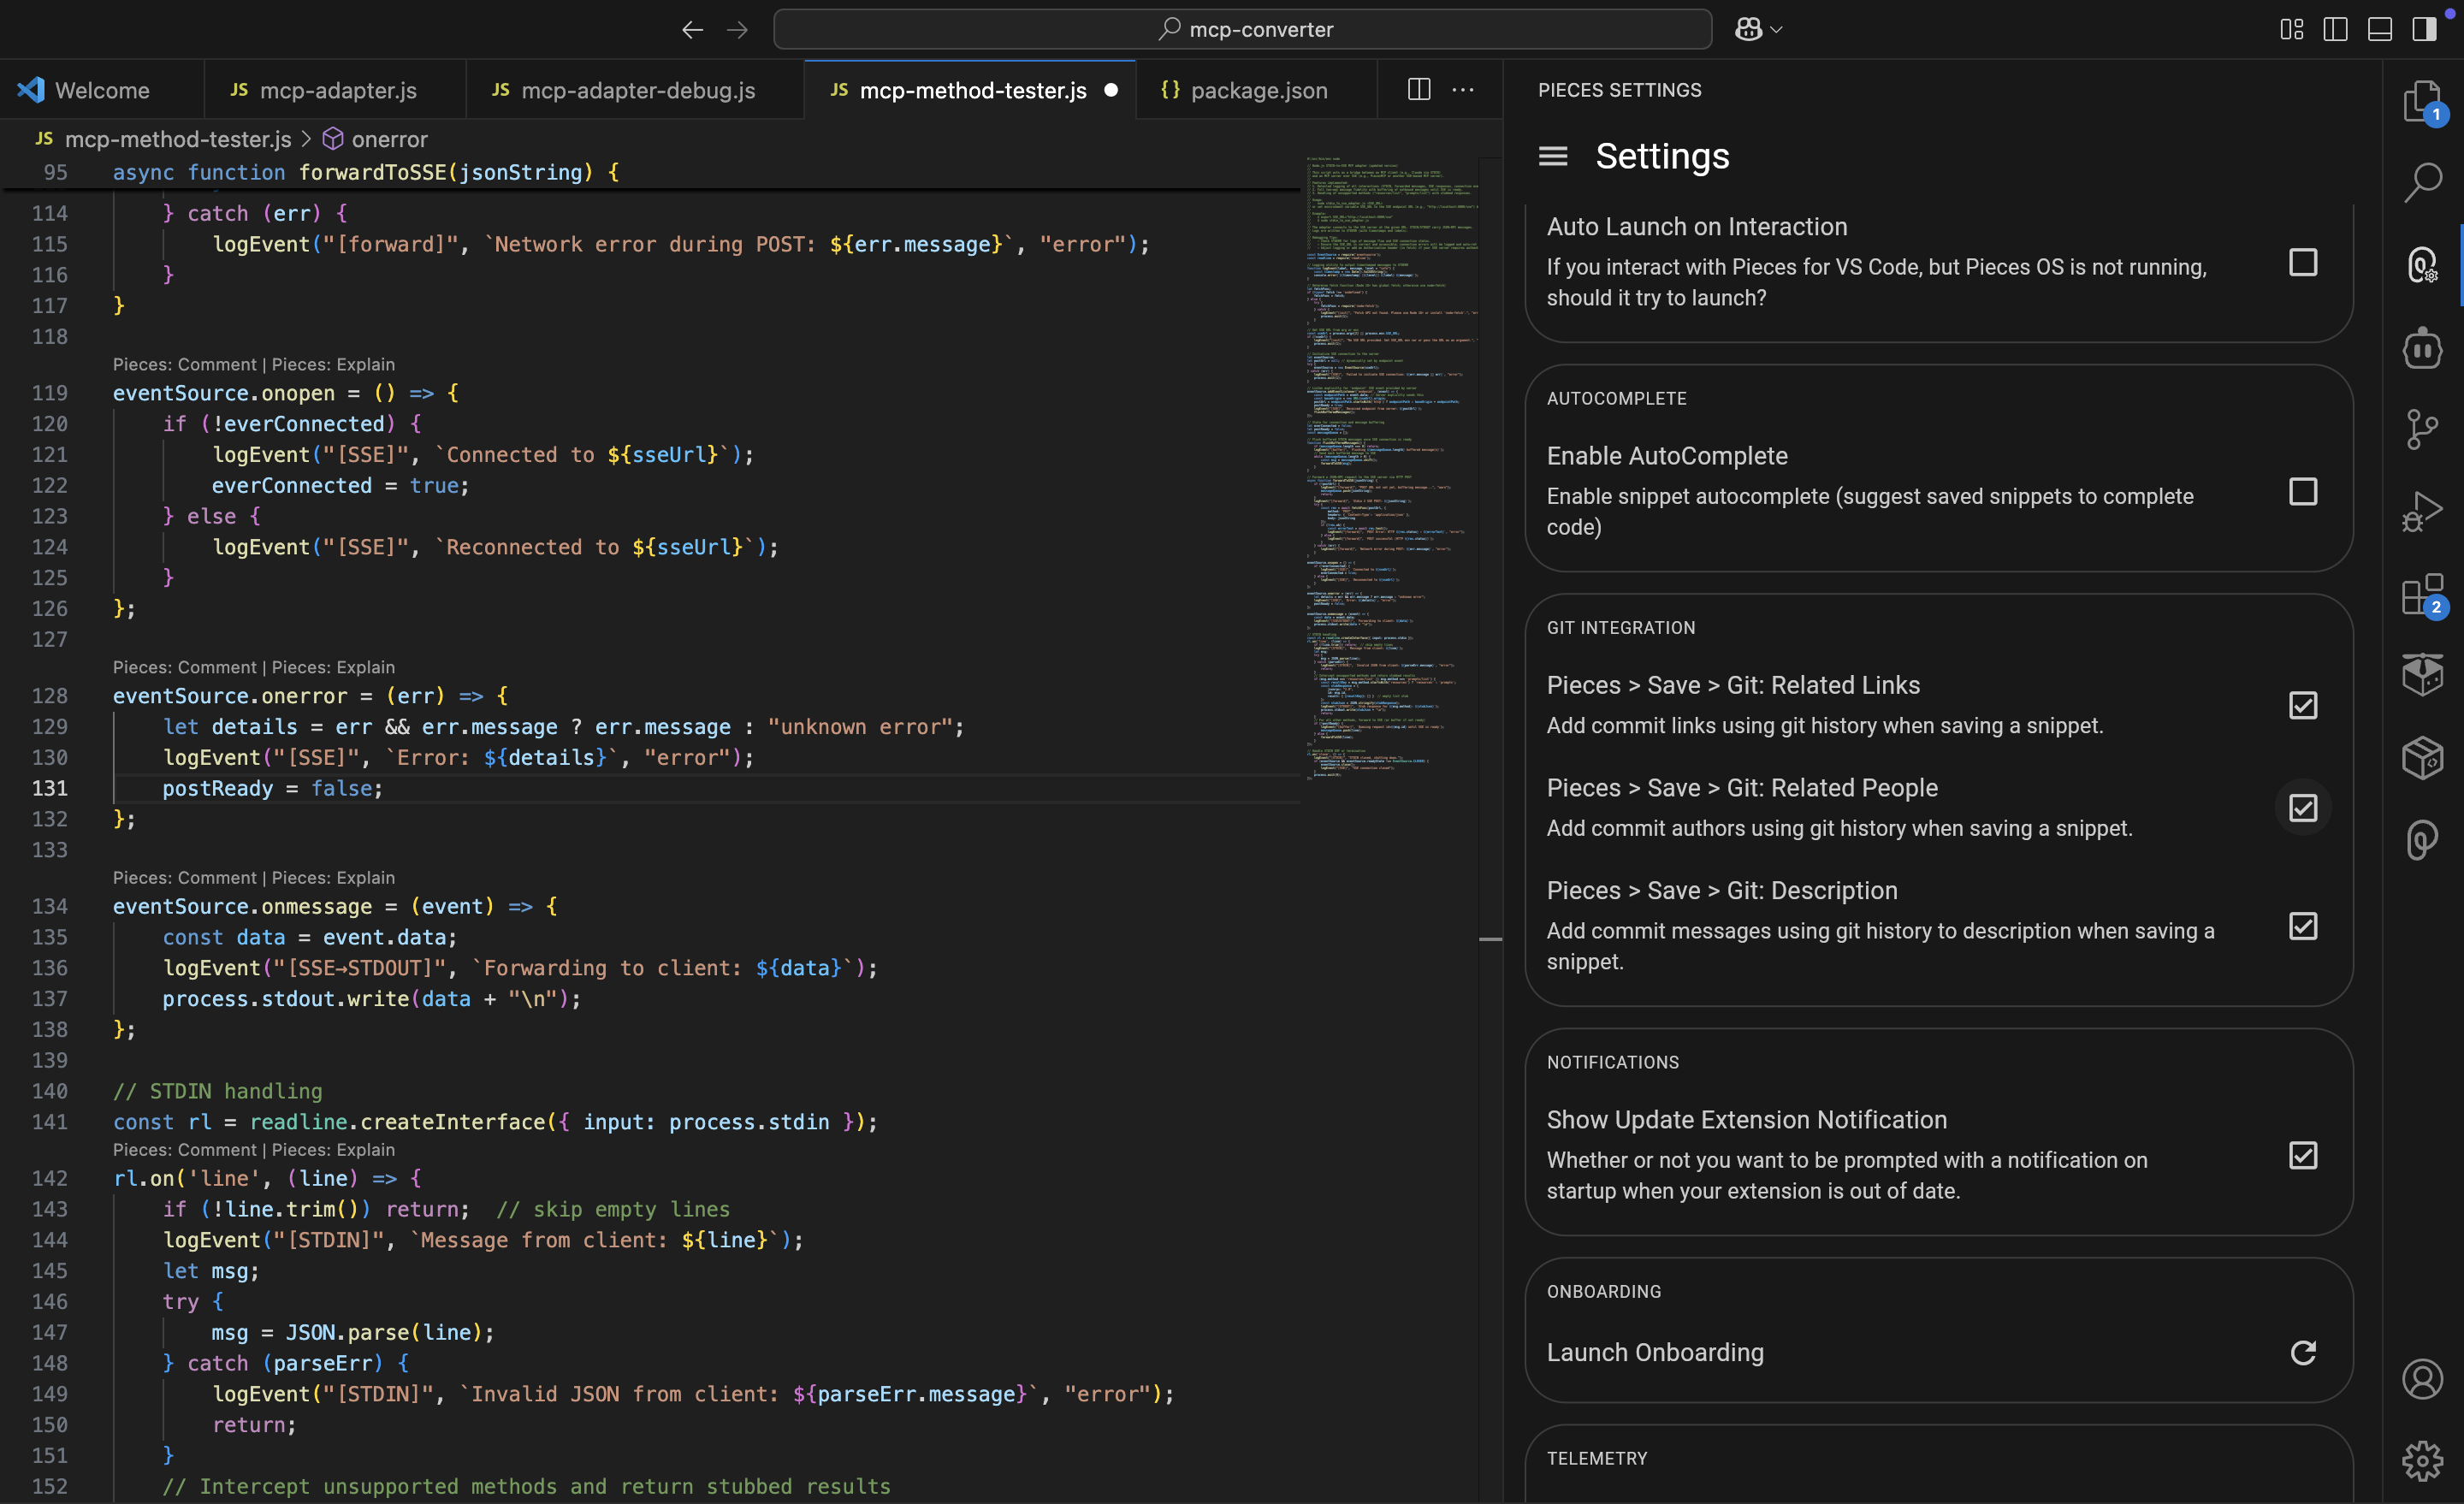Click onerror breadcrumb label
The image size is (2464, 1504).
pos(389,139)
